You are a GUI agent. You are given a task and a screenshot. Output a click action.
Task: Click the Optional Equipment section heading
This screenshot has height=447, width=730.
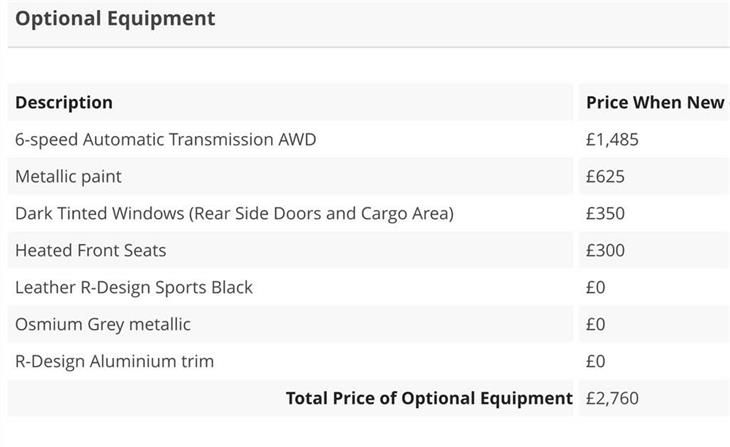(115, 18)
